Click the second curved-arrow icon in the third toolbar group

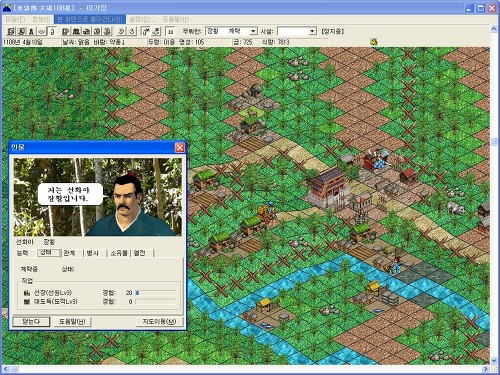[x=132, y=31]
